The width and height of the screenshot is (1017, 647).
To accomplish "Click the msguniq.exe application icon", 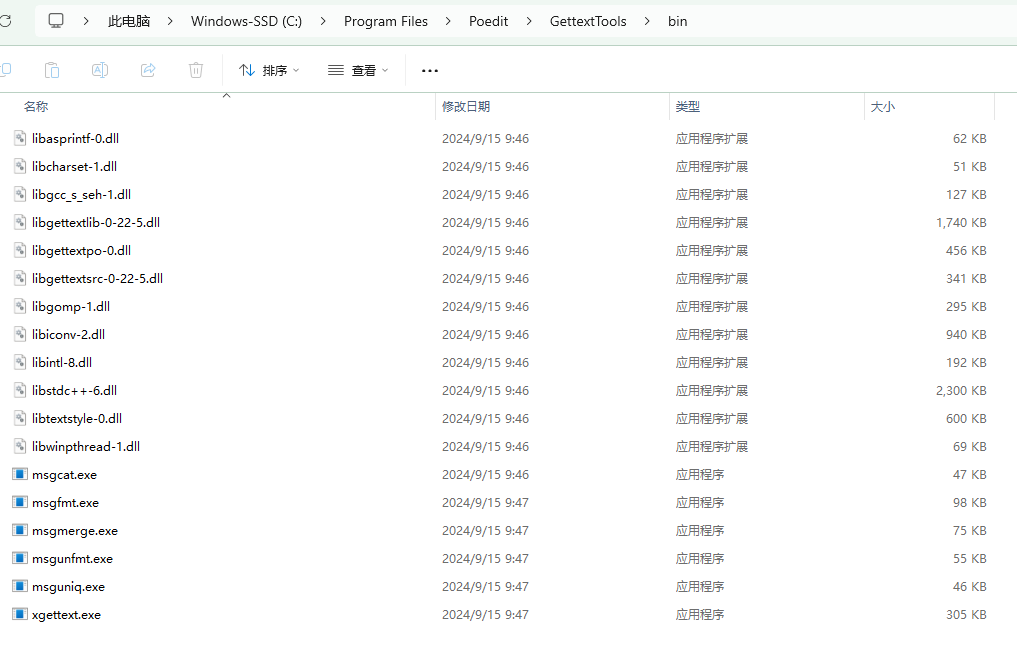I will pos(20,586).
